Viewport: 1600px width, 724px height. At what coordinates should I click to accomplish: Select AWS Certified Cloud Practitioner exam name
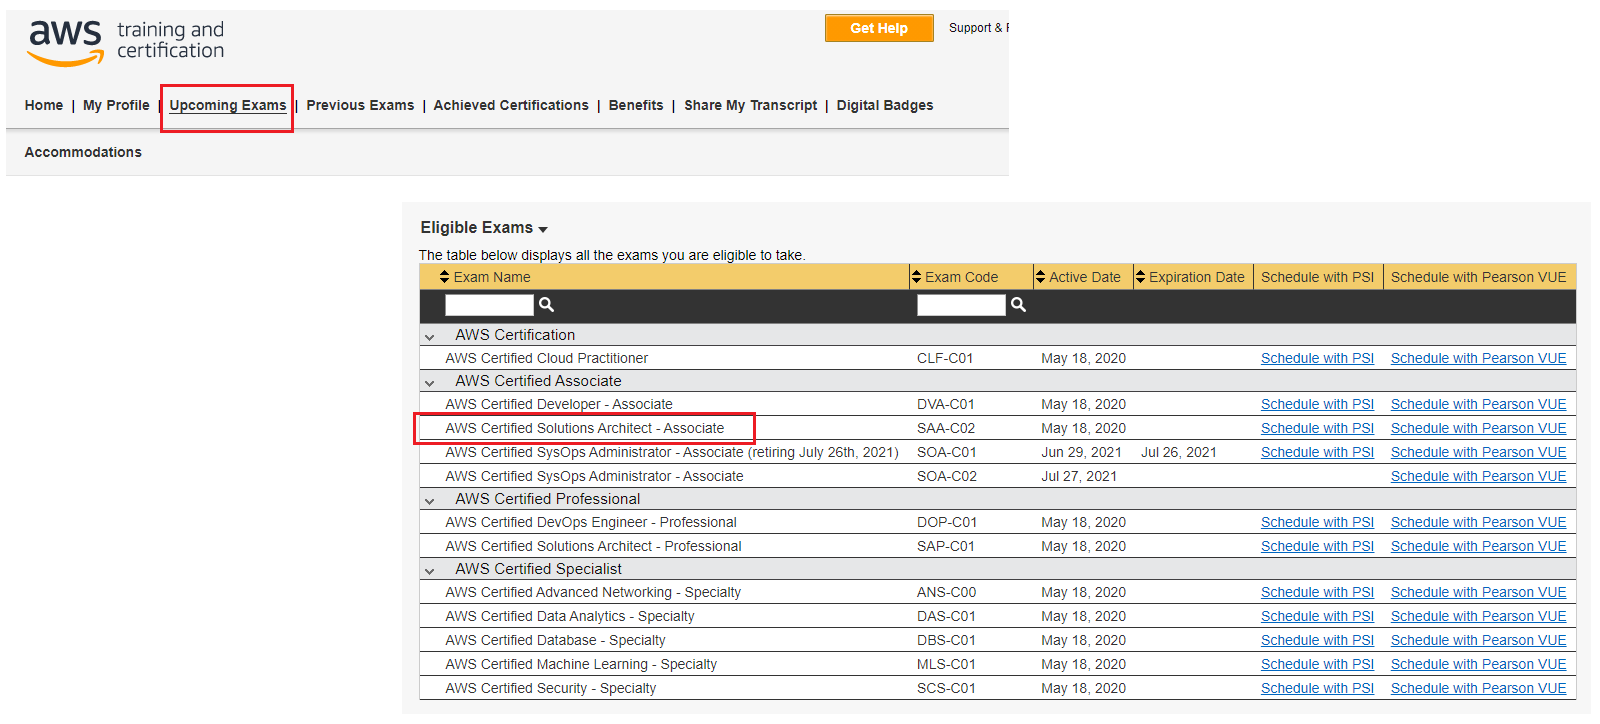click(x=546, y=358)
